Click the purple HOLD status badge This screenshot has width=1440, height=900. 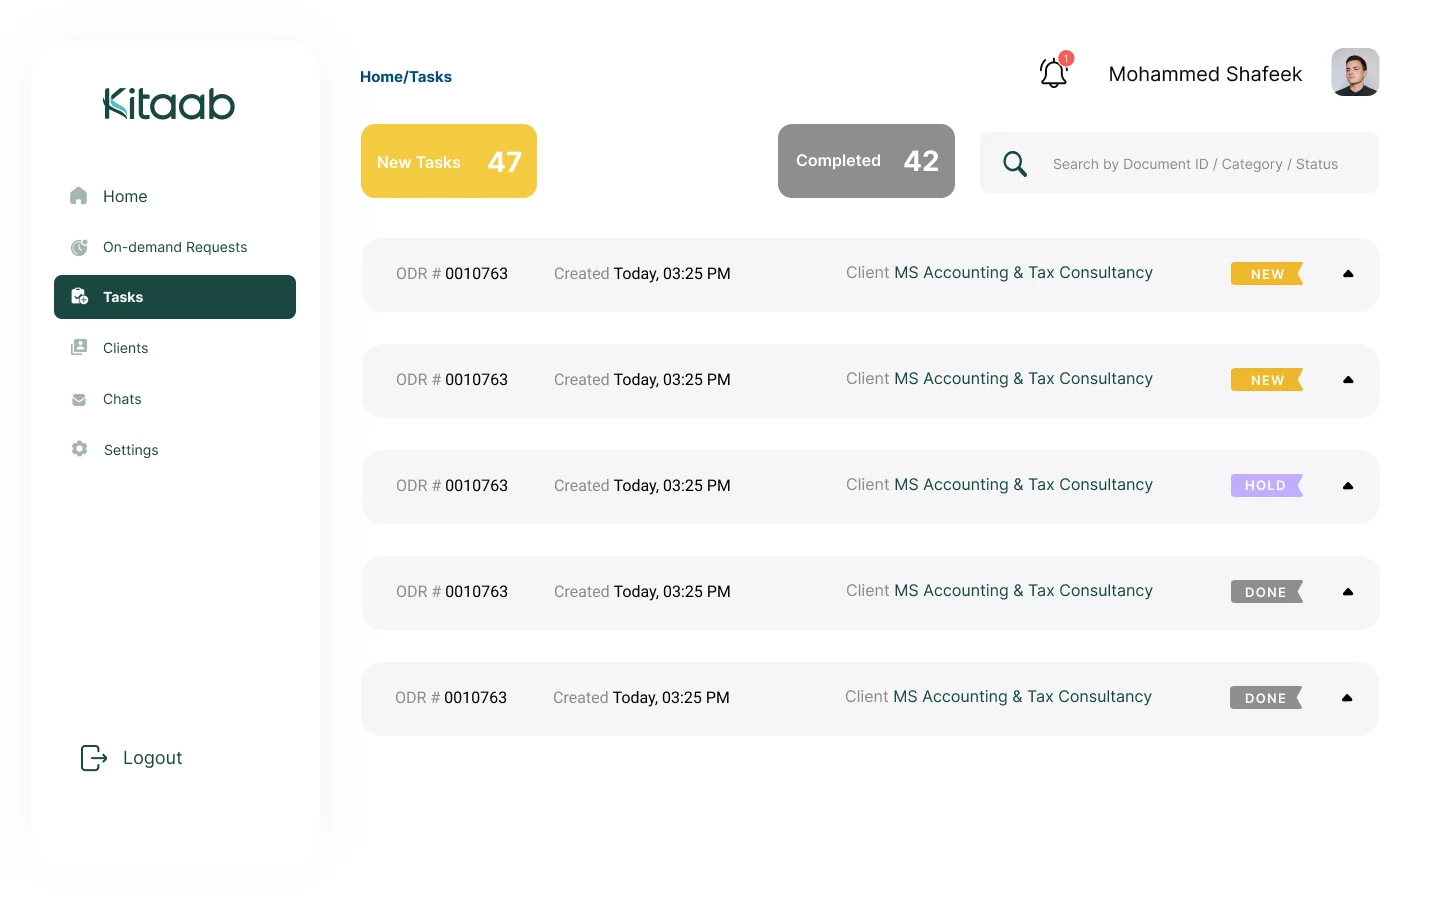click(x=1267, y=485)
